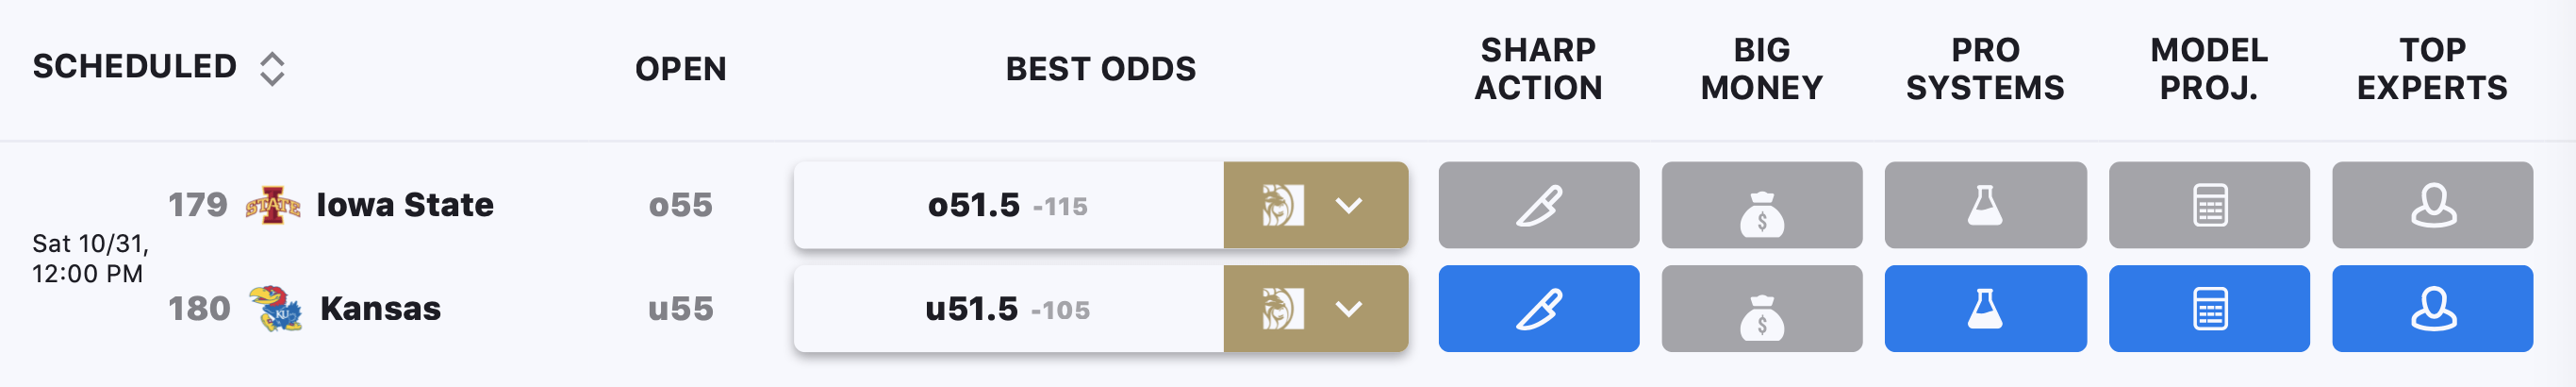This screenshot has height=387, width=2576.
Task: Select the u51.5 -105 best odds
Action: [1008, 308]
